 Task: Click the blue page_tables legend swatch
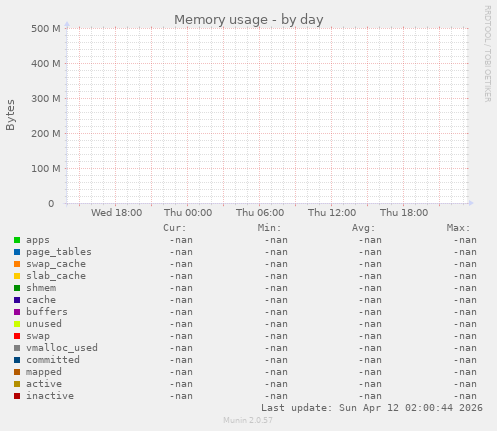tap(17, 252)
